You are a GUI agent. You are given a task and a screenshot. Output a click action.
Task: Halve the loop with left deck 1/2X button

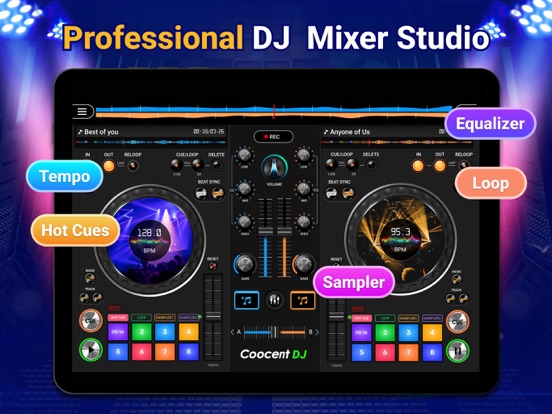pyautogui.click(x=176, y=164)
